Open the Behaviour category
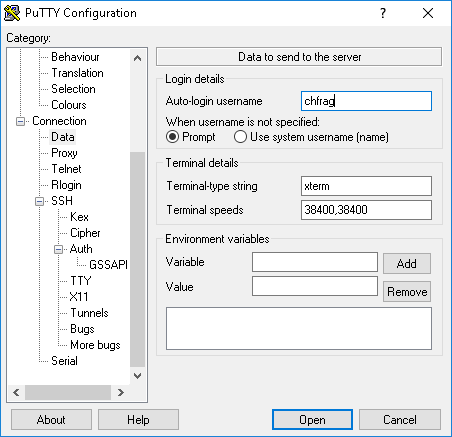 (x=75, y=57)
